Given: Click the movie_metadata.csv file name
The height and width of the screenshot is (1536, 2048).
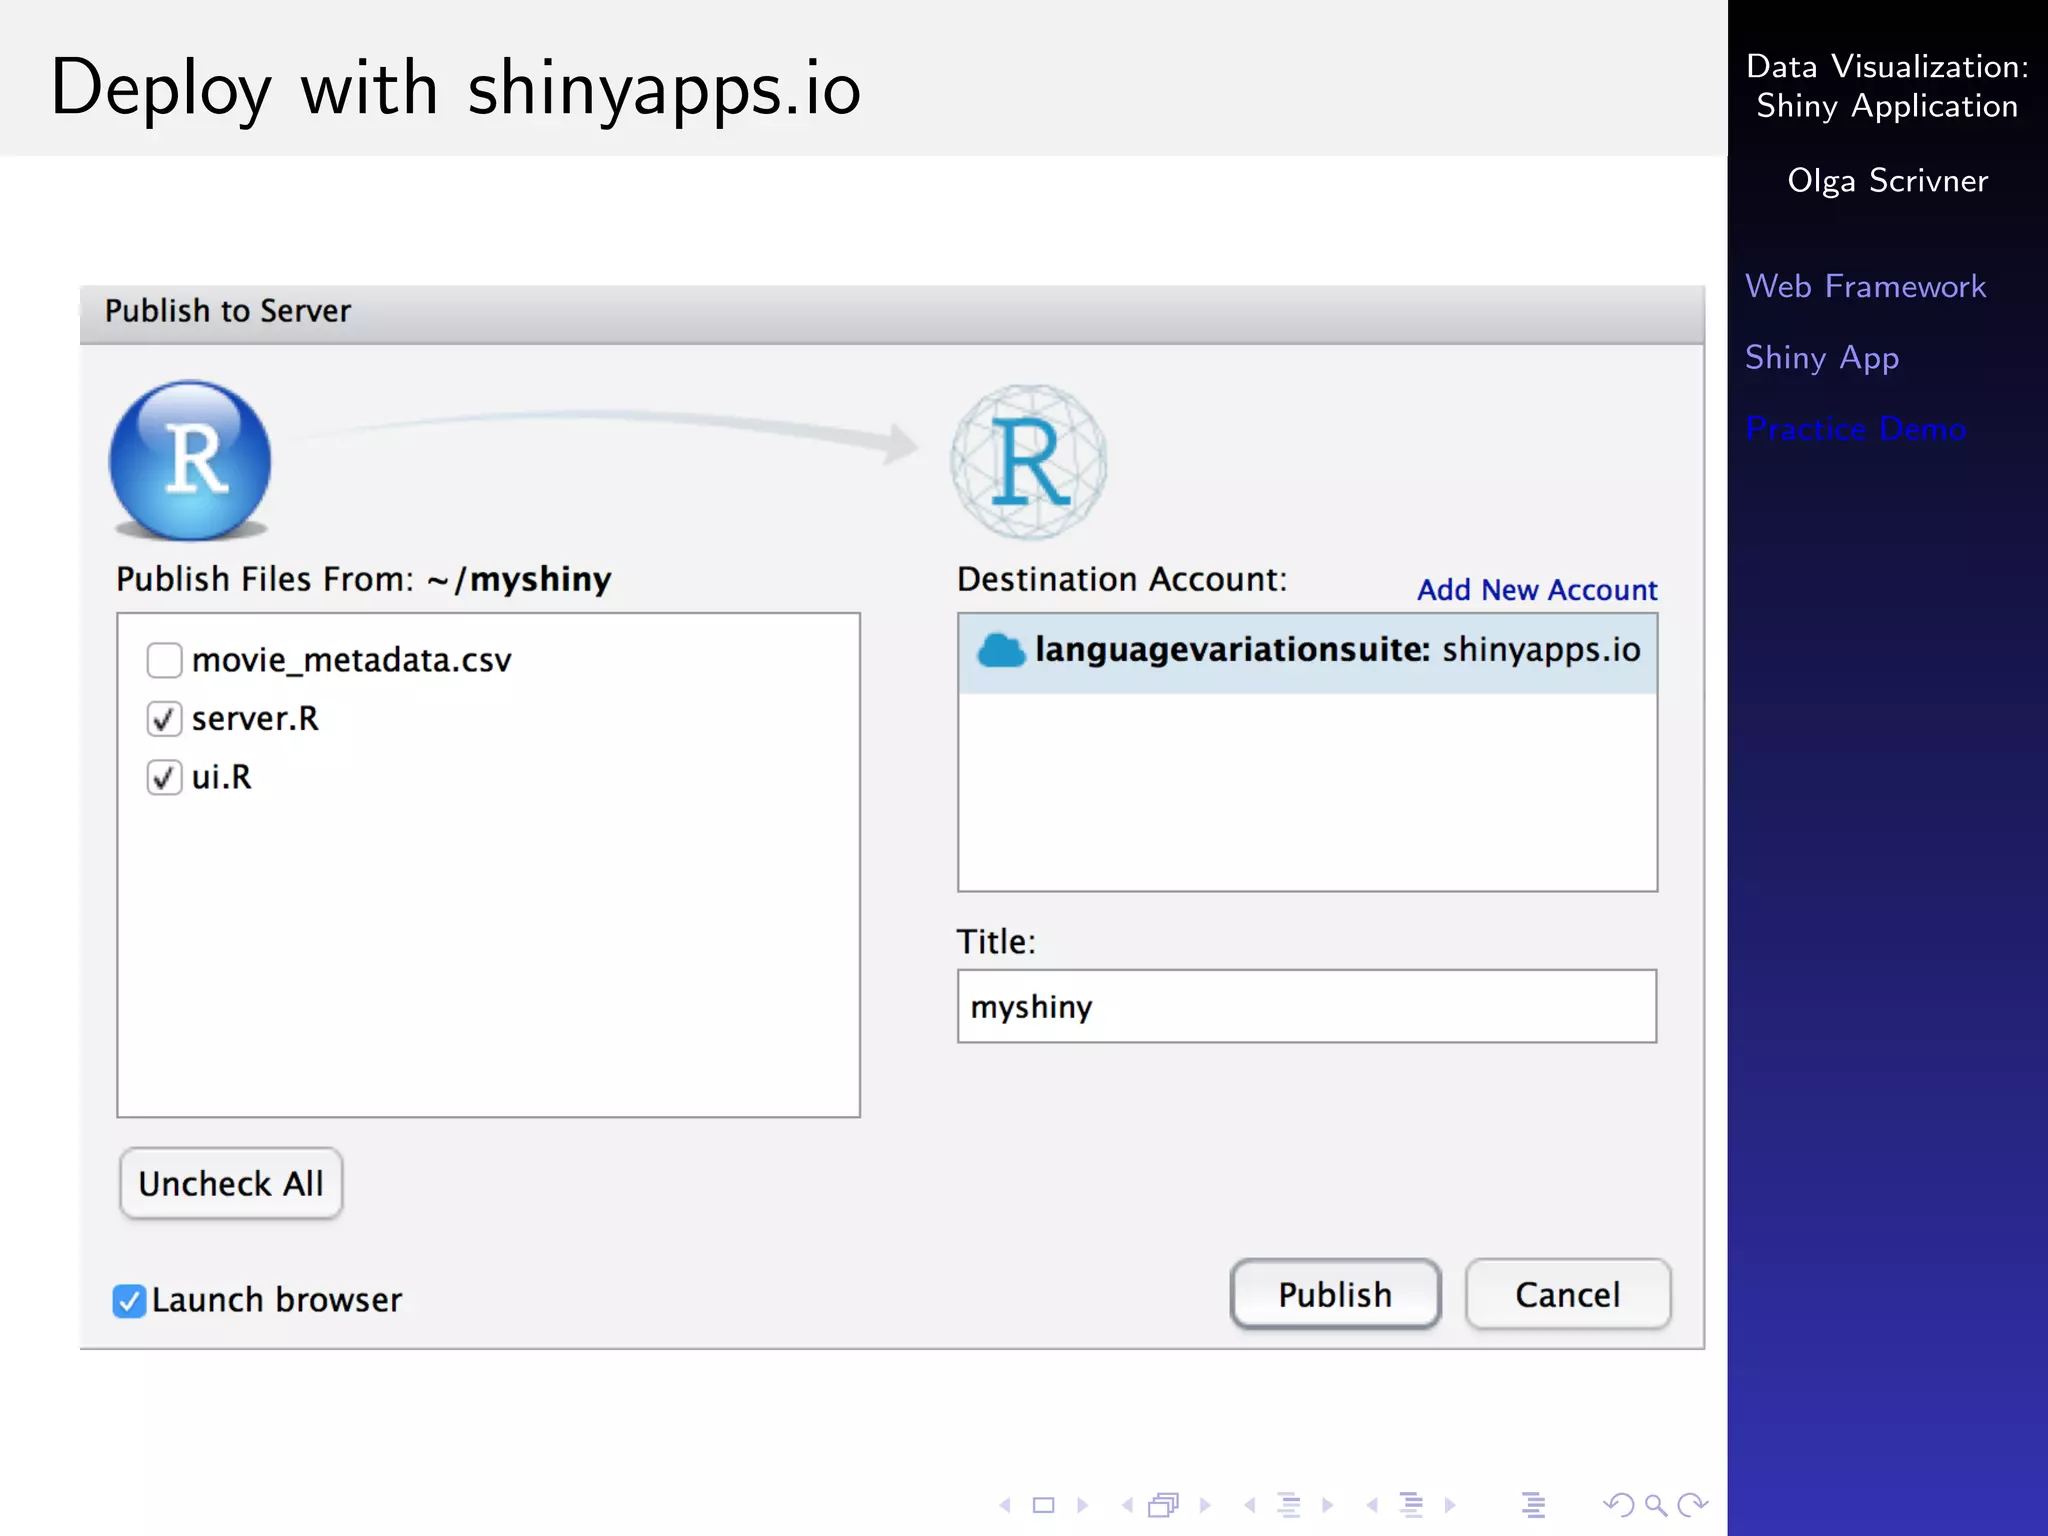Looking at the screenshot, I should [351, 661].
